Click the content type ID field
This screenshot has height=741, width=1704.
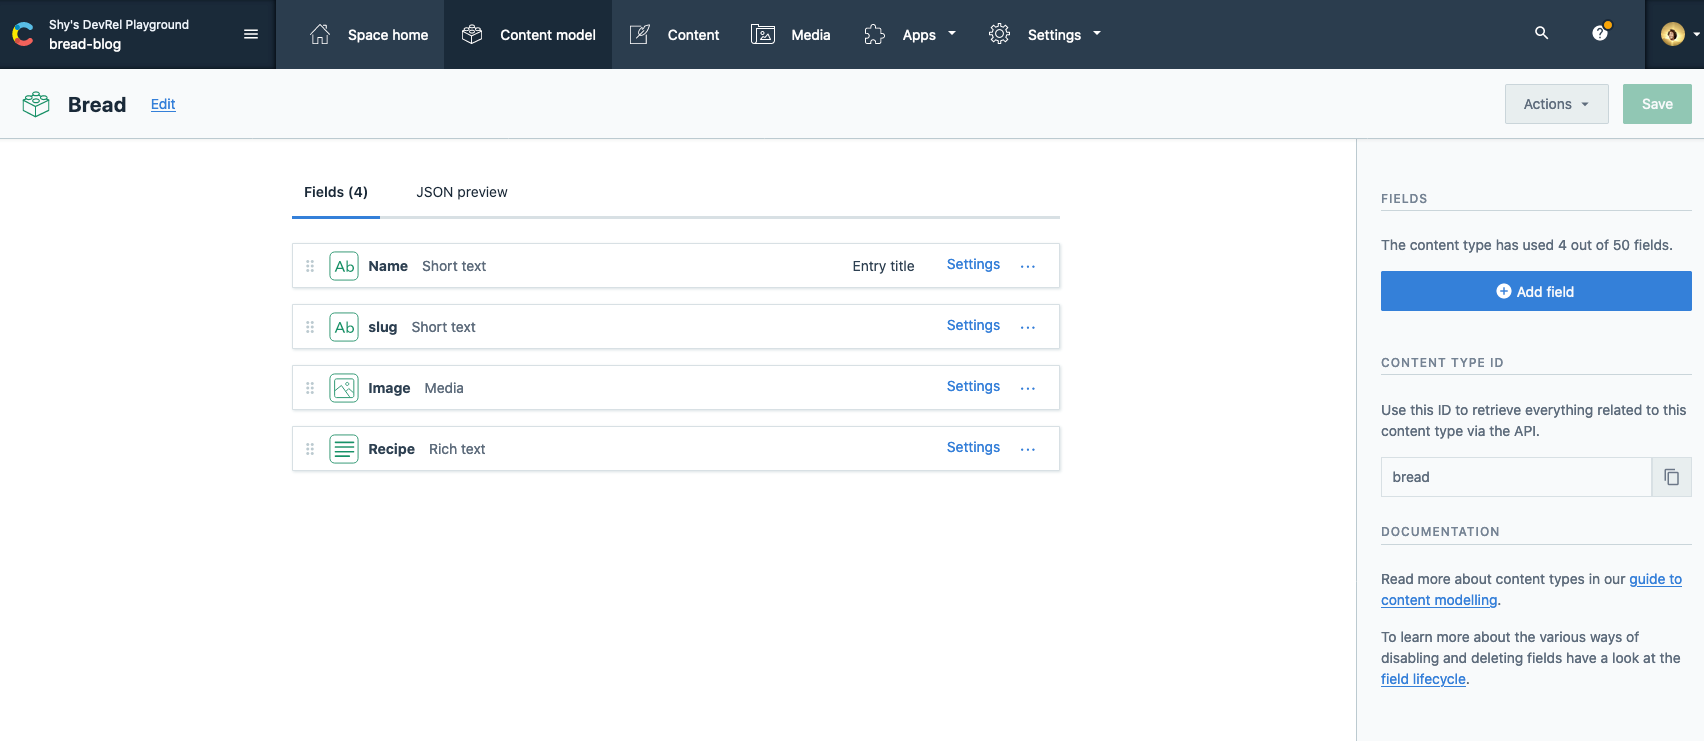click(1516, 477)
